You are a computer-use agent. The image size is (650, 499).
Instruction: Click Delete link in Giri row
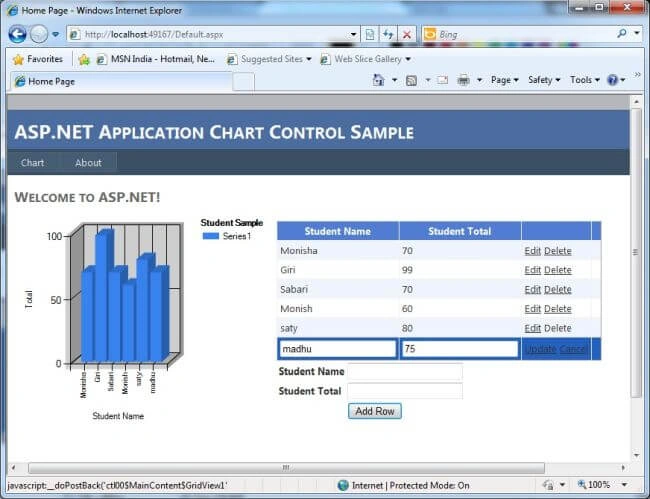pos(558,270)
